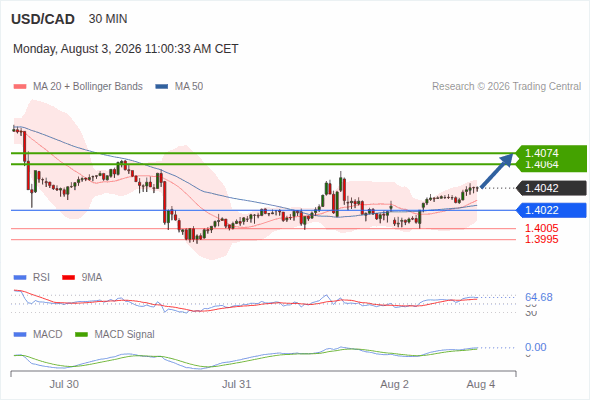The image size is (590, 400).
Task: Select the Jul 31 timeline date marker
Action: (x=236, y=385)
